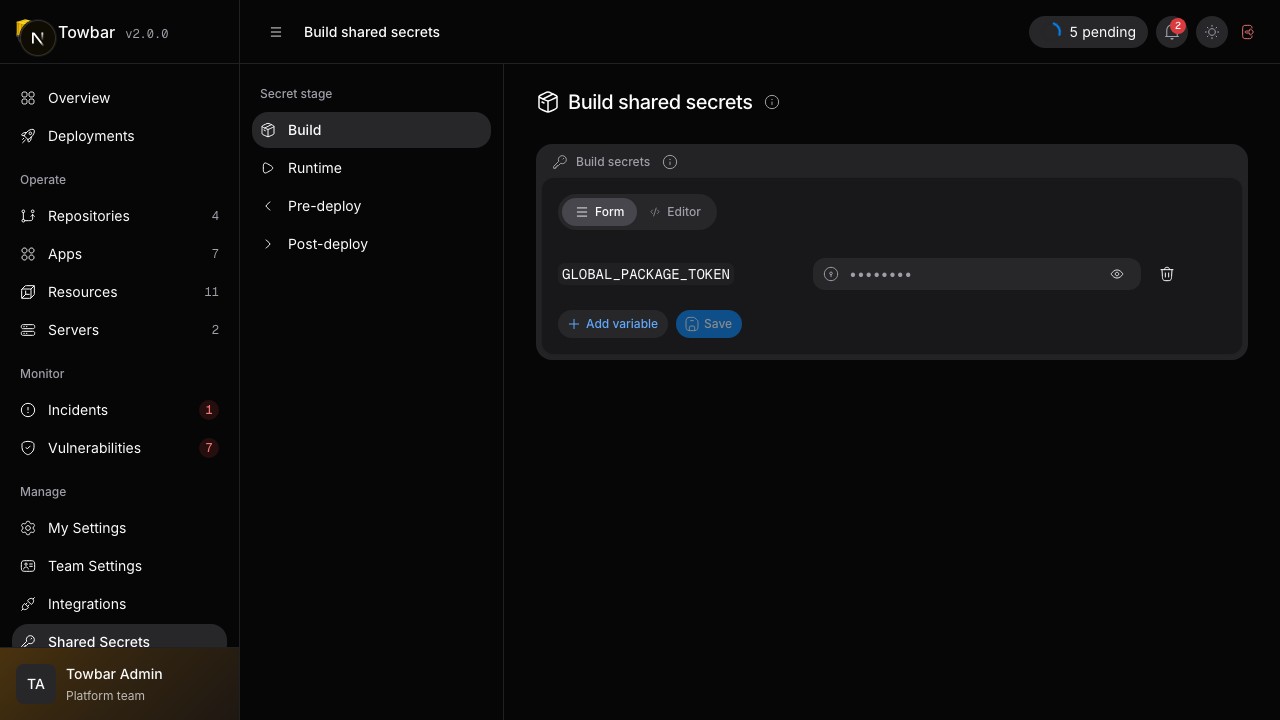Screen dimensions: 1280x720
Task: Click the Apps grid icon
Action: [28, 254]
